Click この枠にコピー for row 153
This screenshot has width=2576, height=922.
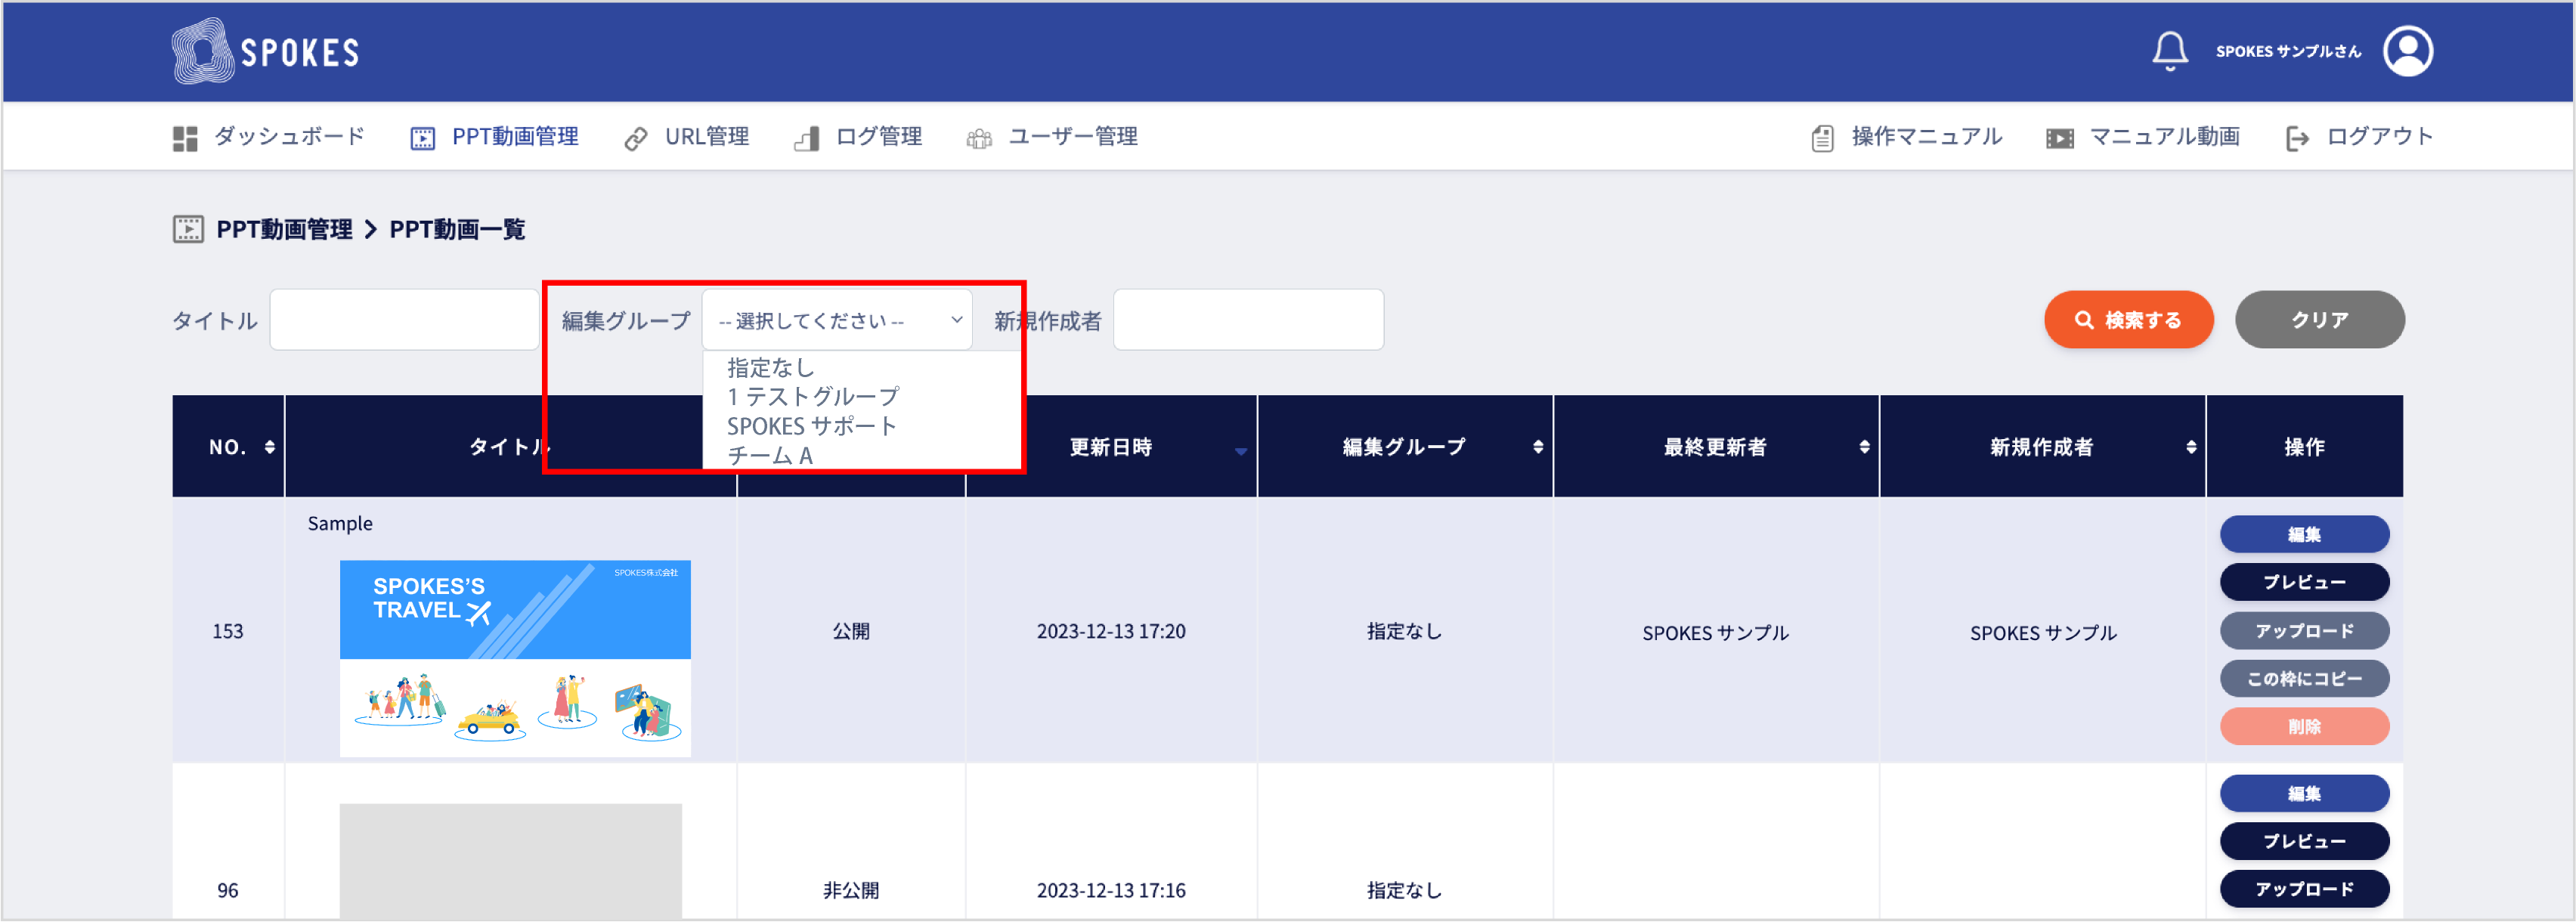pyautogui.click(x=2304, y=679)
